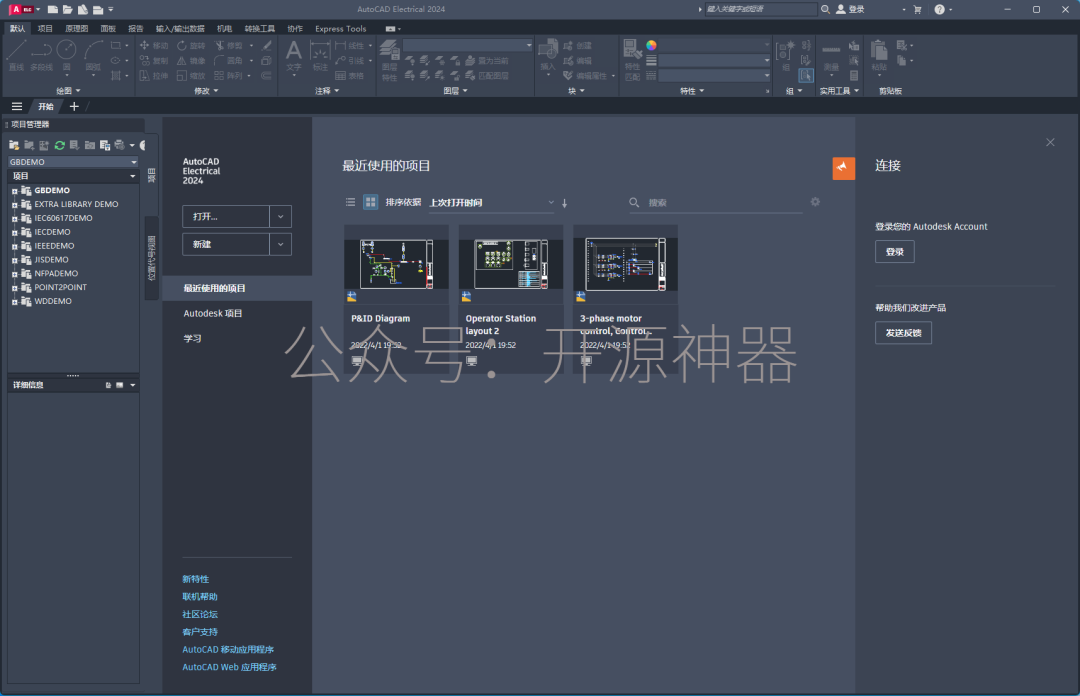Click the Match Layer (匹配图层) tool

coord(488,76)
